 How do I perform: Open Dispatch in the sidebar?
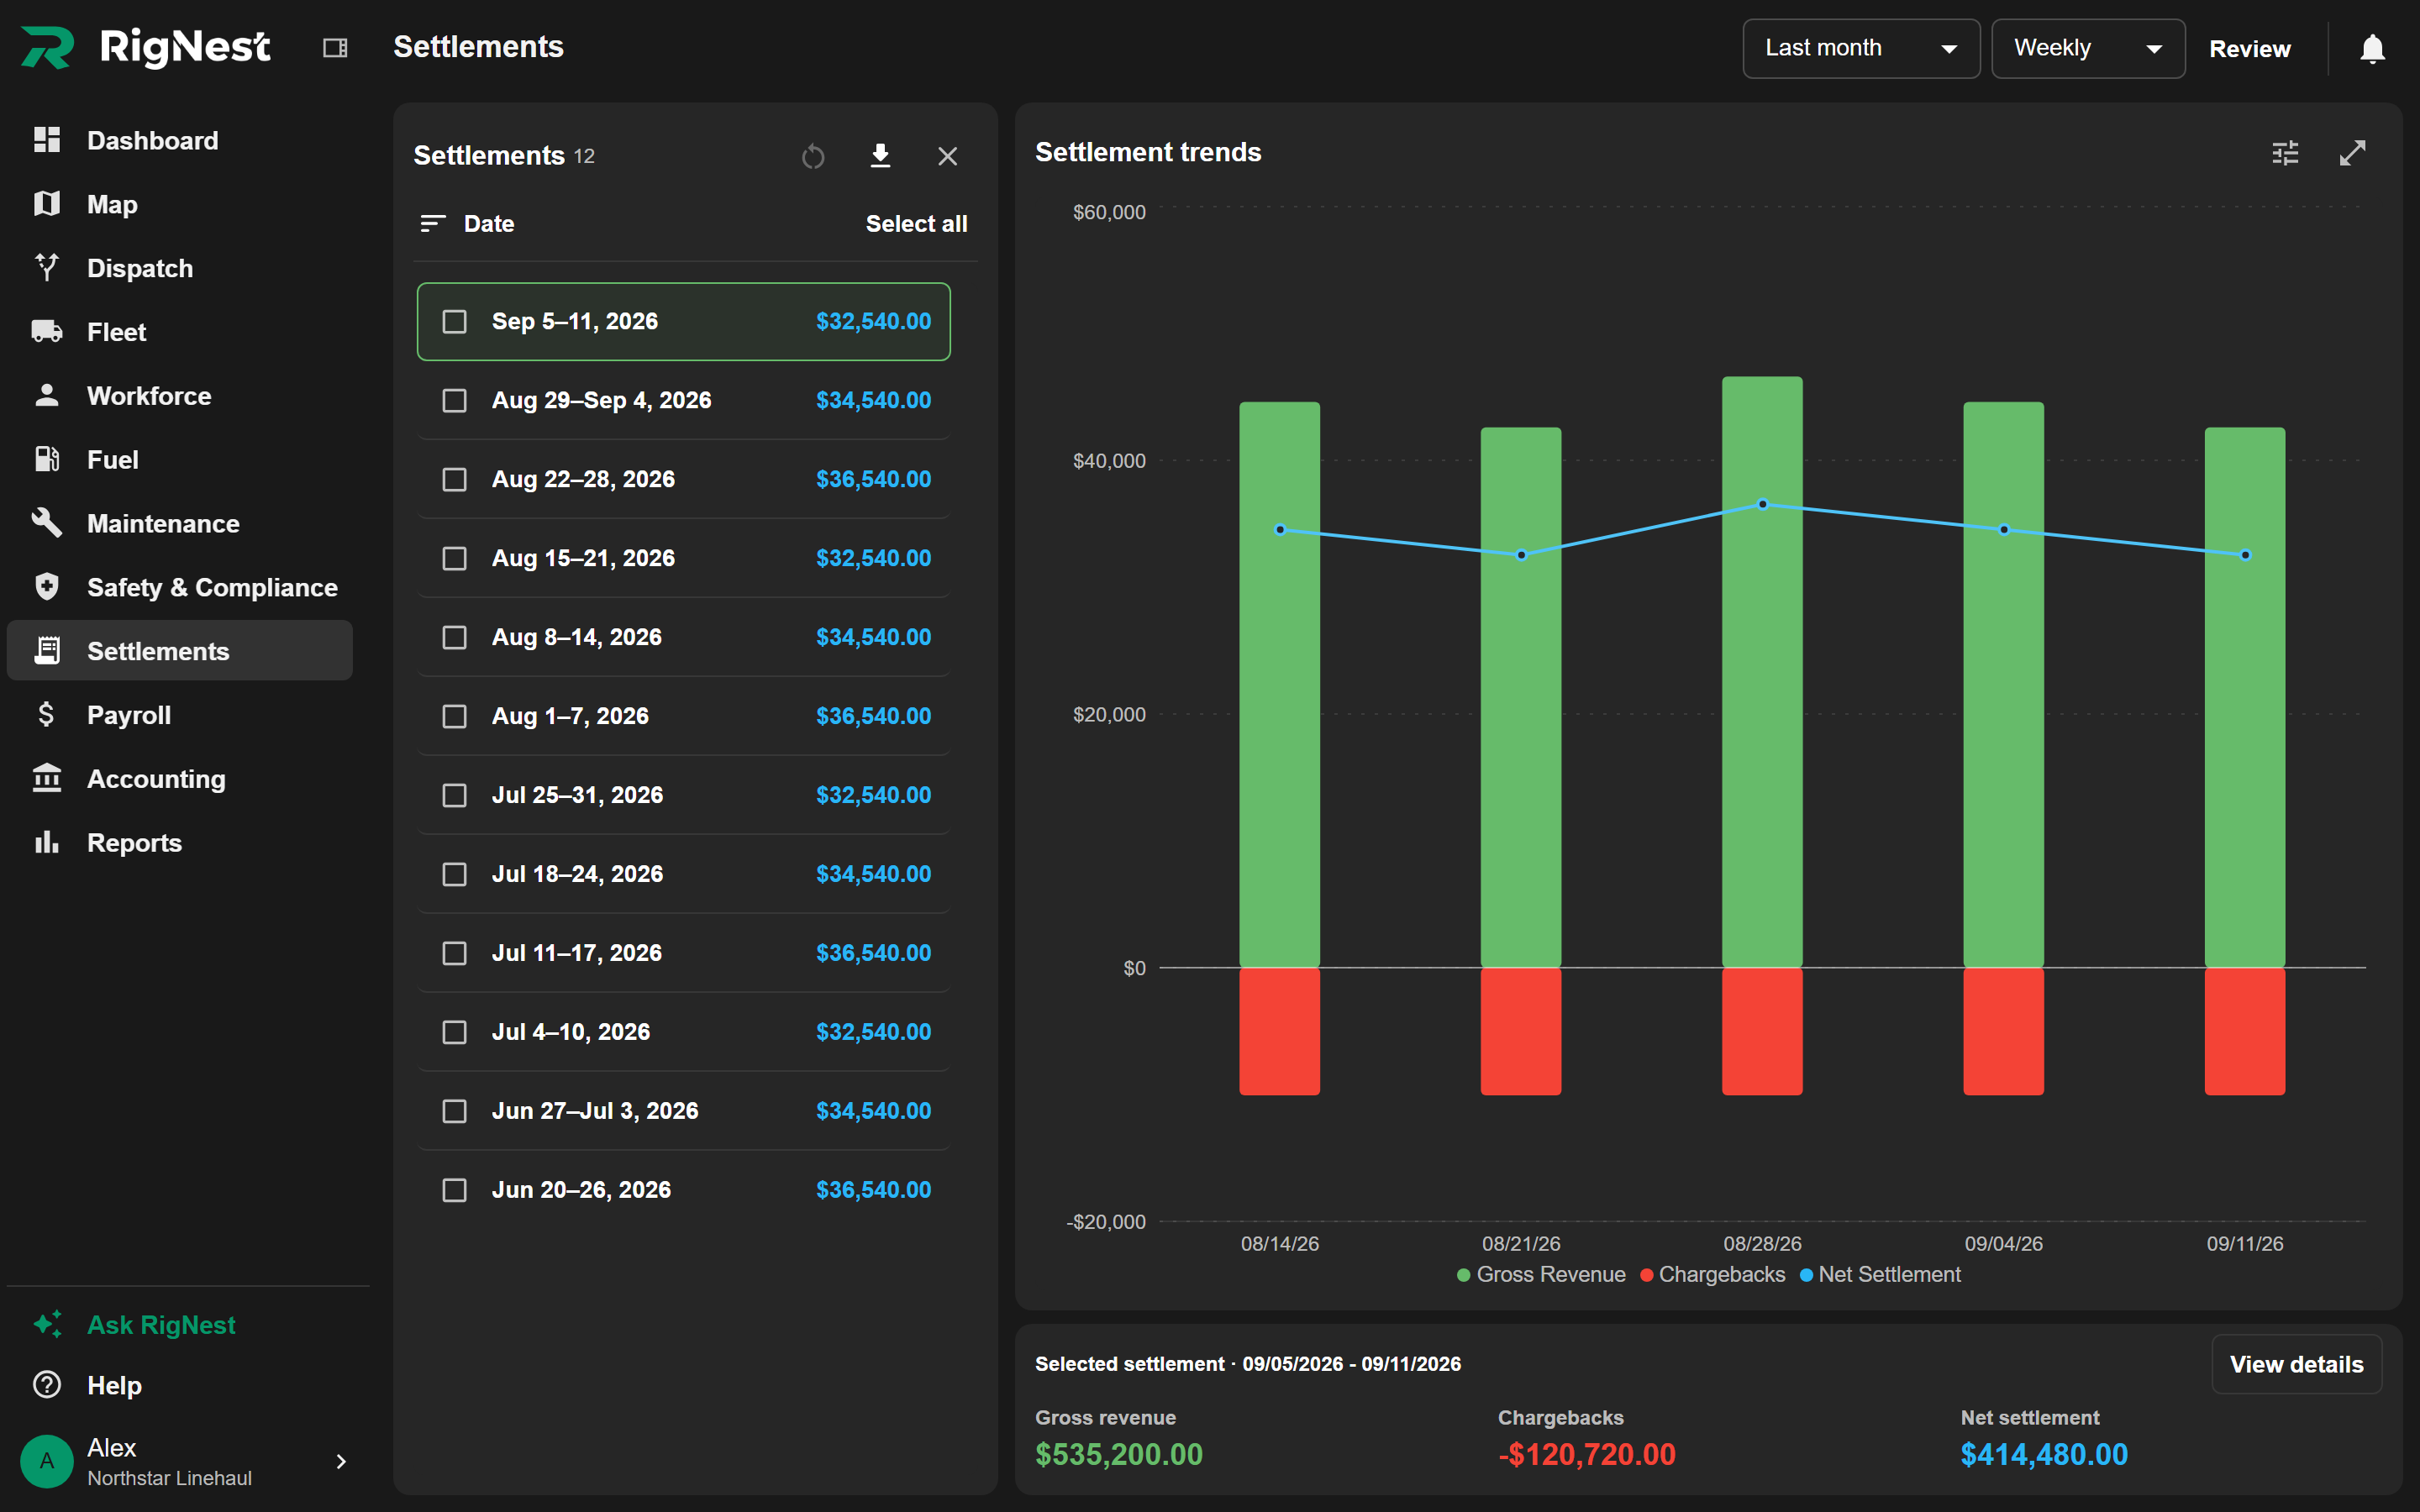pyautogui.click(x=180, y=268)
